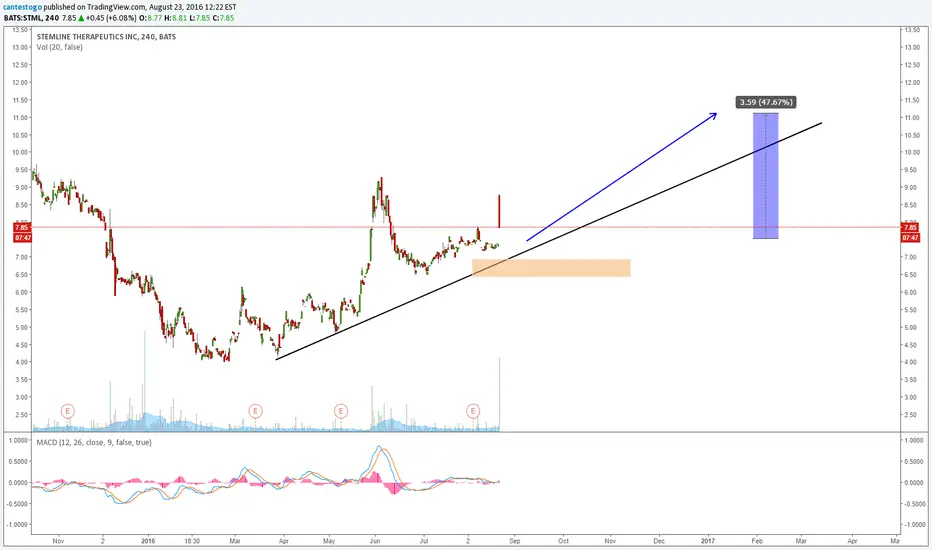Click the 3.59 (47.67%) measurement label
The width and height of the screenshot is (932, 550).
(766, 102)
